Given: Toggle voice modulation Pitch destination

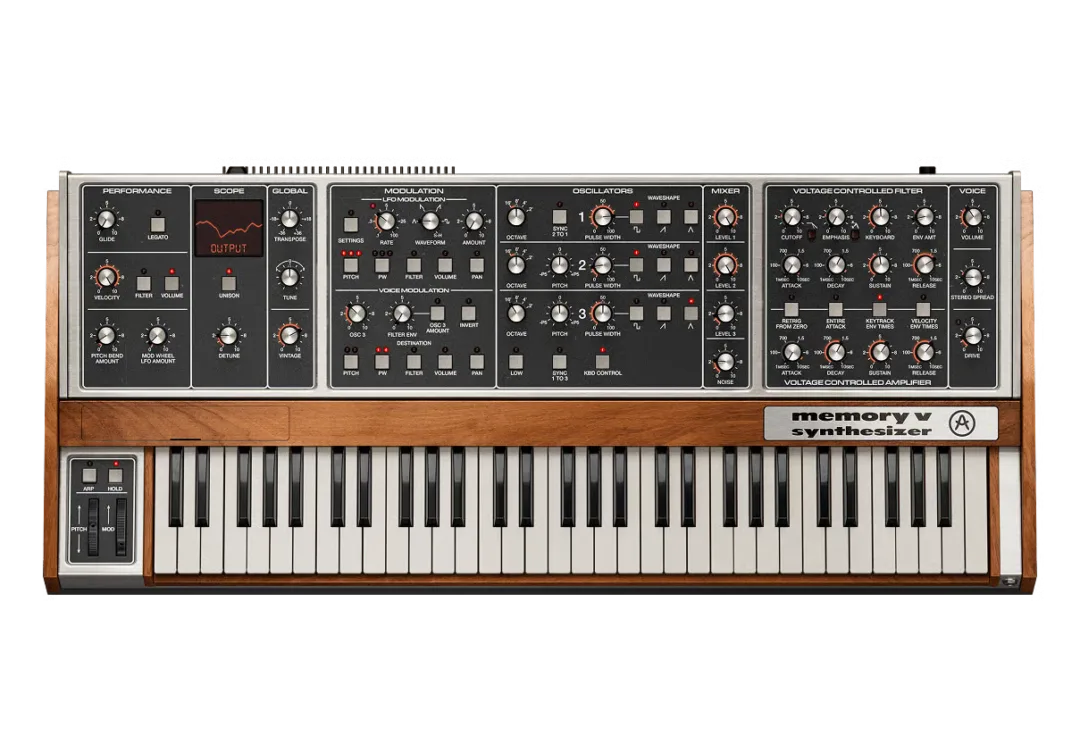Looking at the screenshot, I should tap(351, 362).
